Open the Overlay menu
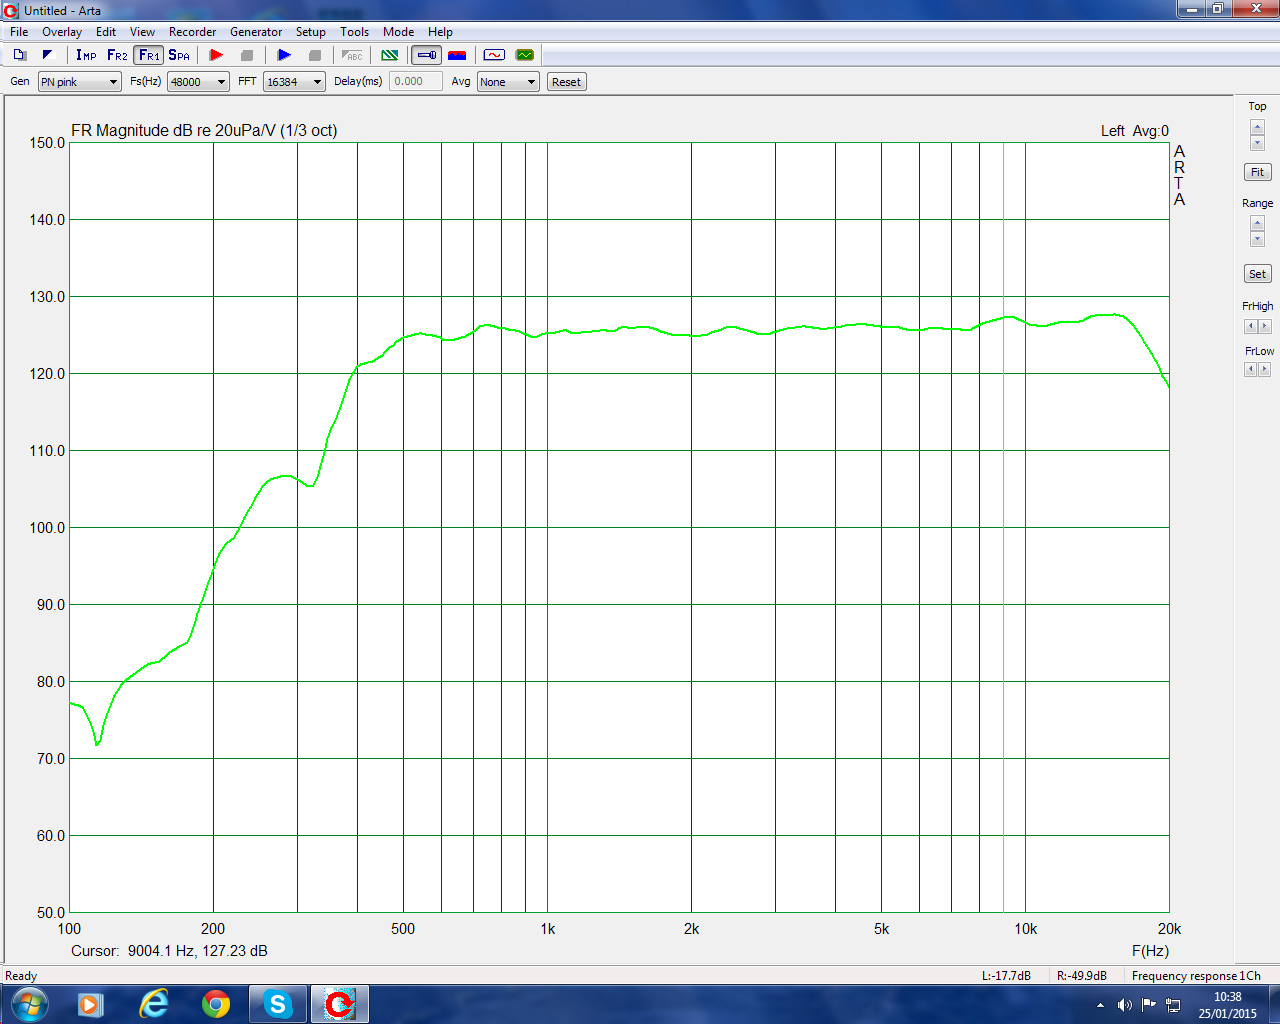The height and width of the screenshot is (1024, 1280). pyautogui.click(x=62, y=32)
